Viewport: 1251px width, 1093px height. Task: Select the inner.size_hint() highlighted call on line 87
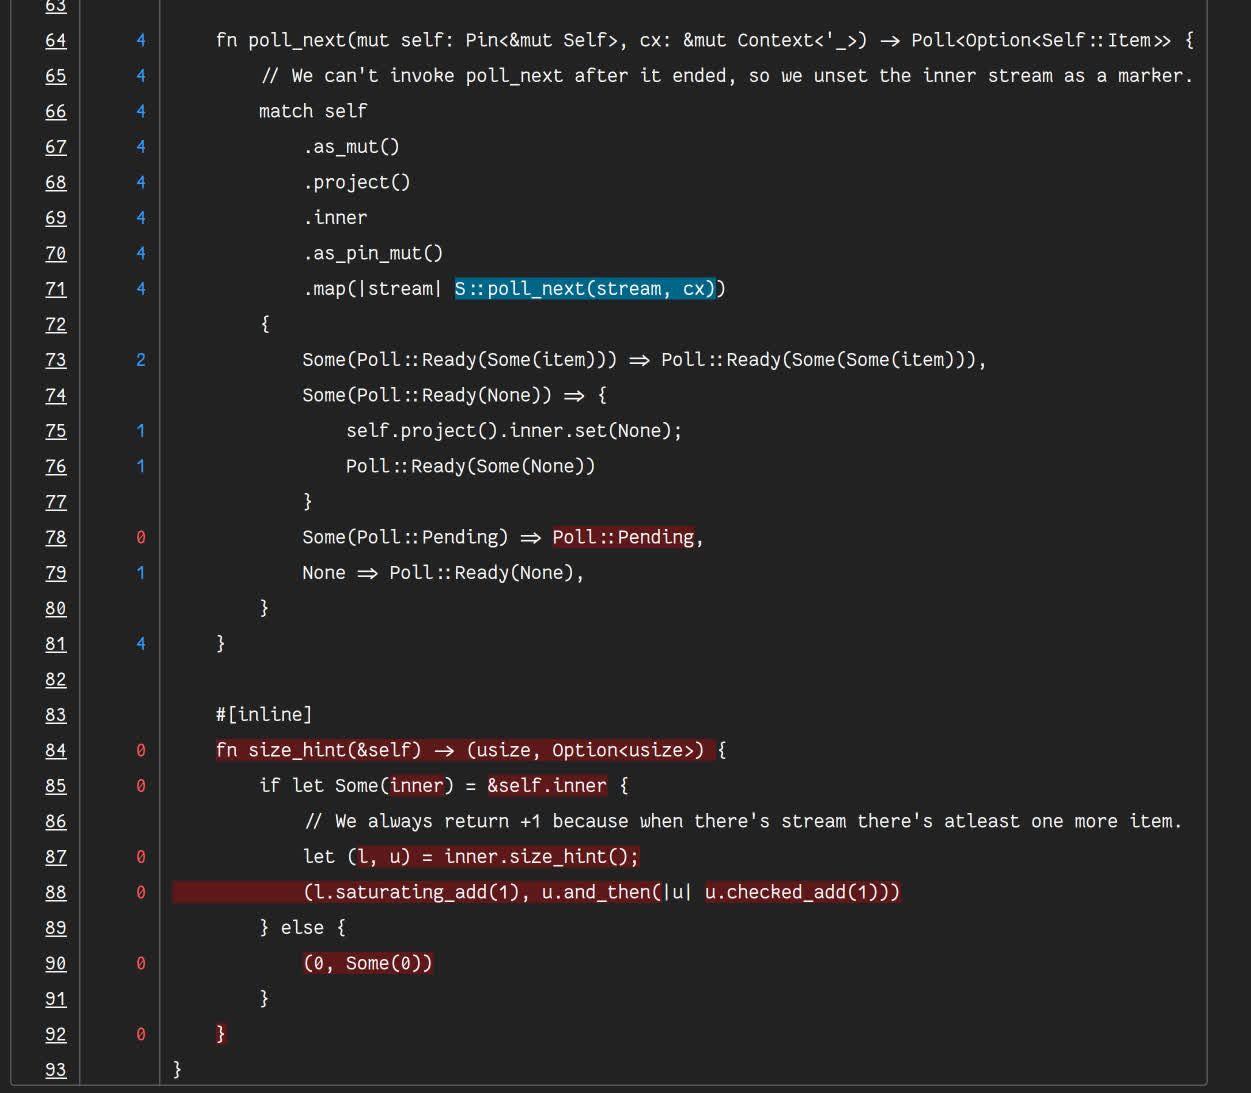(540, 856)
